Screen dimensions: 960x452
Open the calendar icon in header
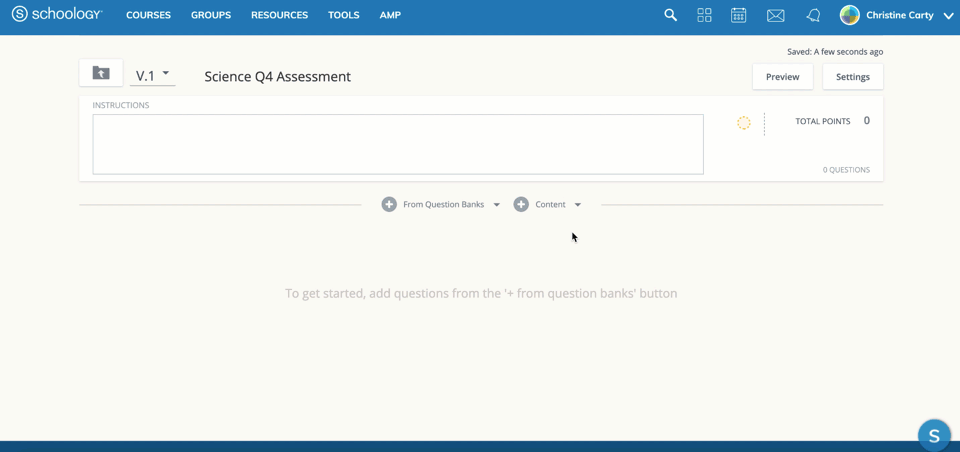[x=738, y=15]
